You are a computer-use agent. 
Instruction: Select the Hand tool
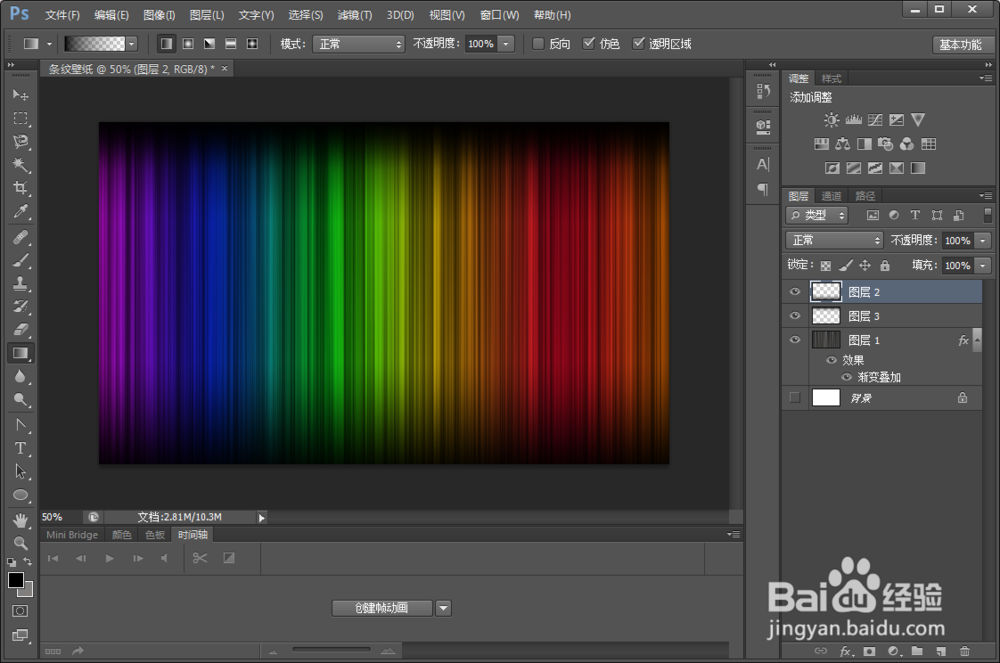[20, 520]
